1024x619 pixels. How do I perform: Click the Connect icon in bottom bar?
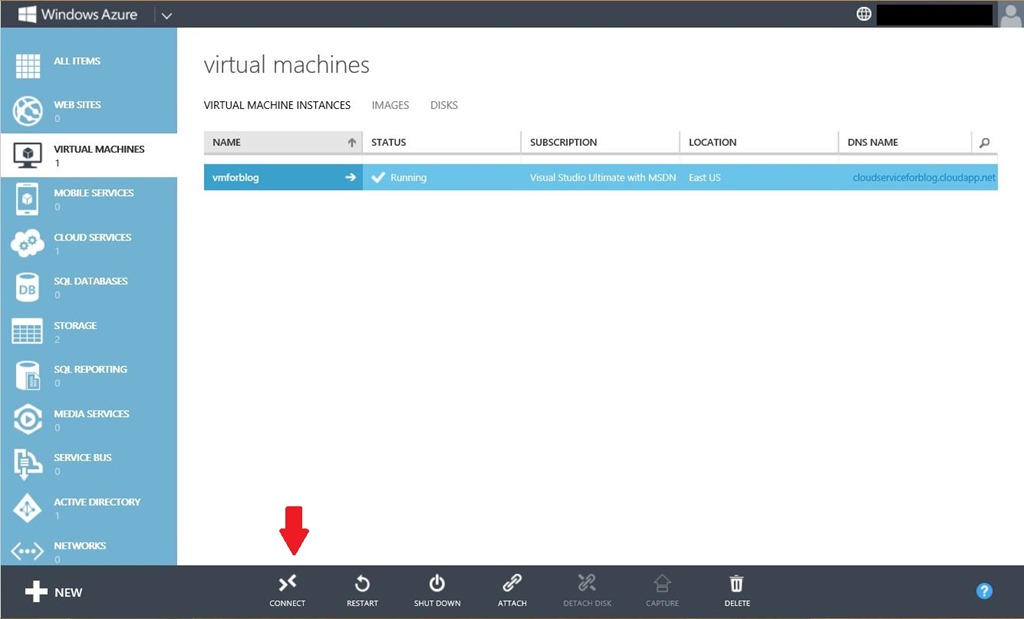[287, 583]
